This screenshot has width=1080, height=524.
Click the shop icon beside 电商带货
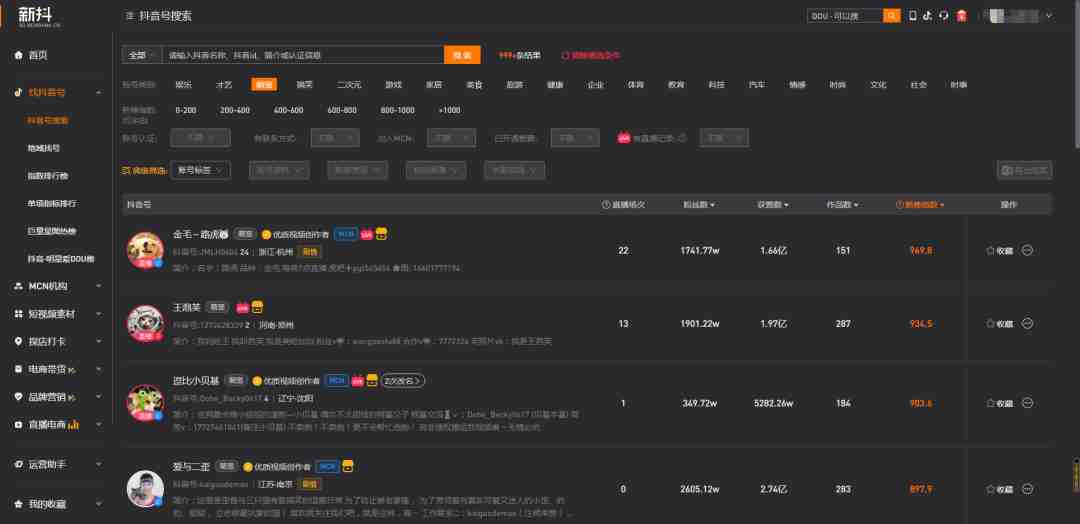coord(19,369)
